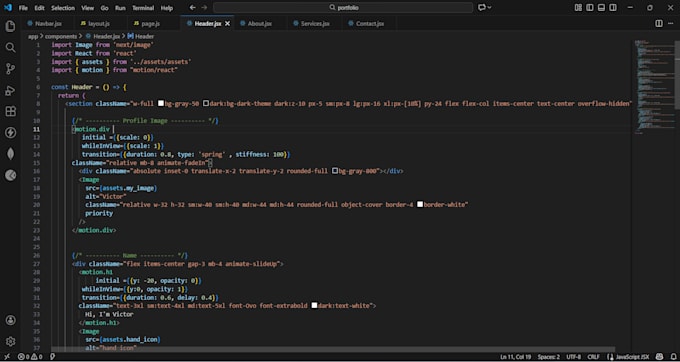The width and height of the screenshot is (680, 362).
Task: Switch to the Services.jsx tab
Action: tap(314, 23)
